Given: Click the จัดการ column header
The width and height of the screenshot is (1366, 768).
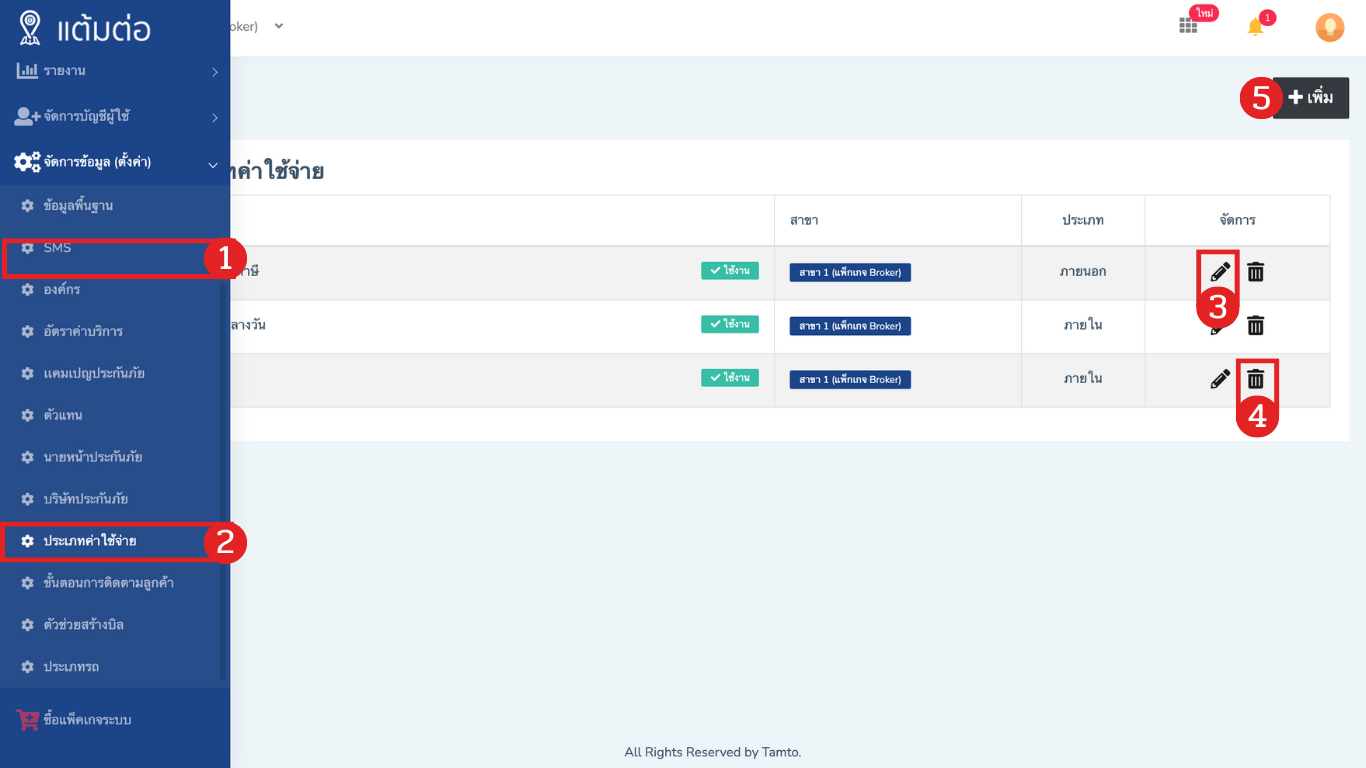Looking at the screenshot, I should 1237,220.
